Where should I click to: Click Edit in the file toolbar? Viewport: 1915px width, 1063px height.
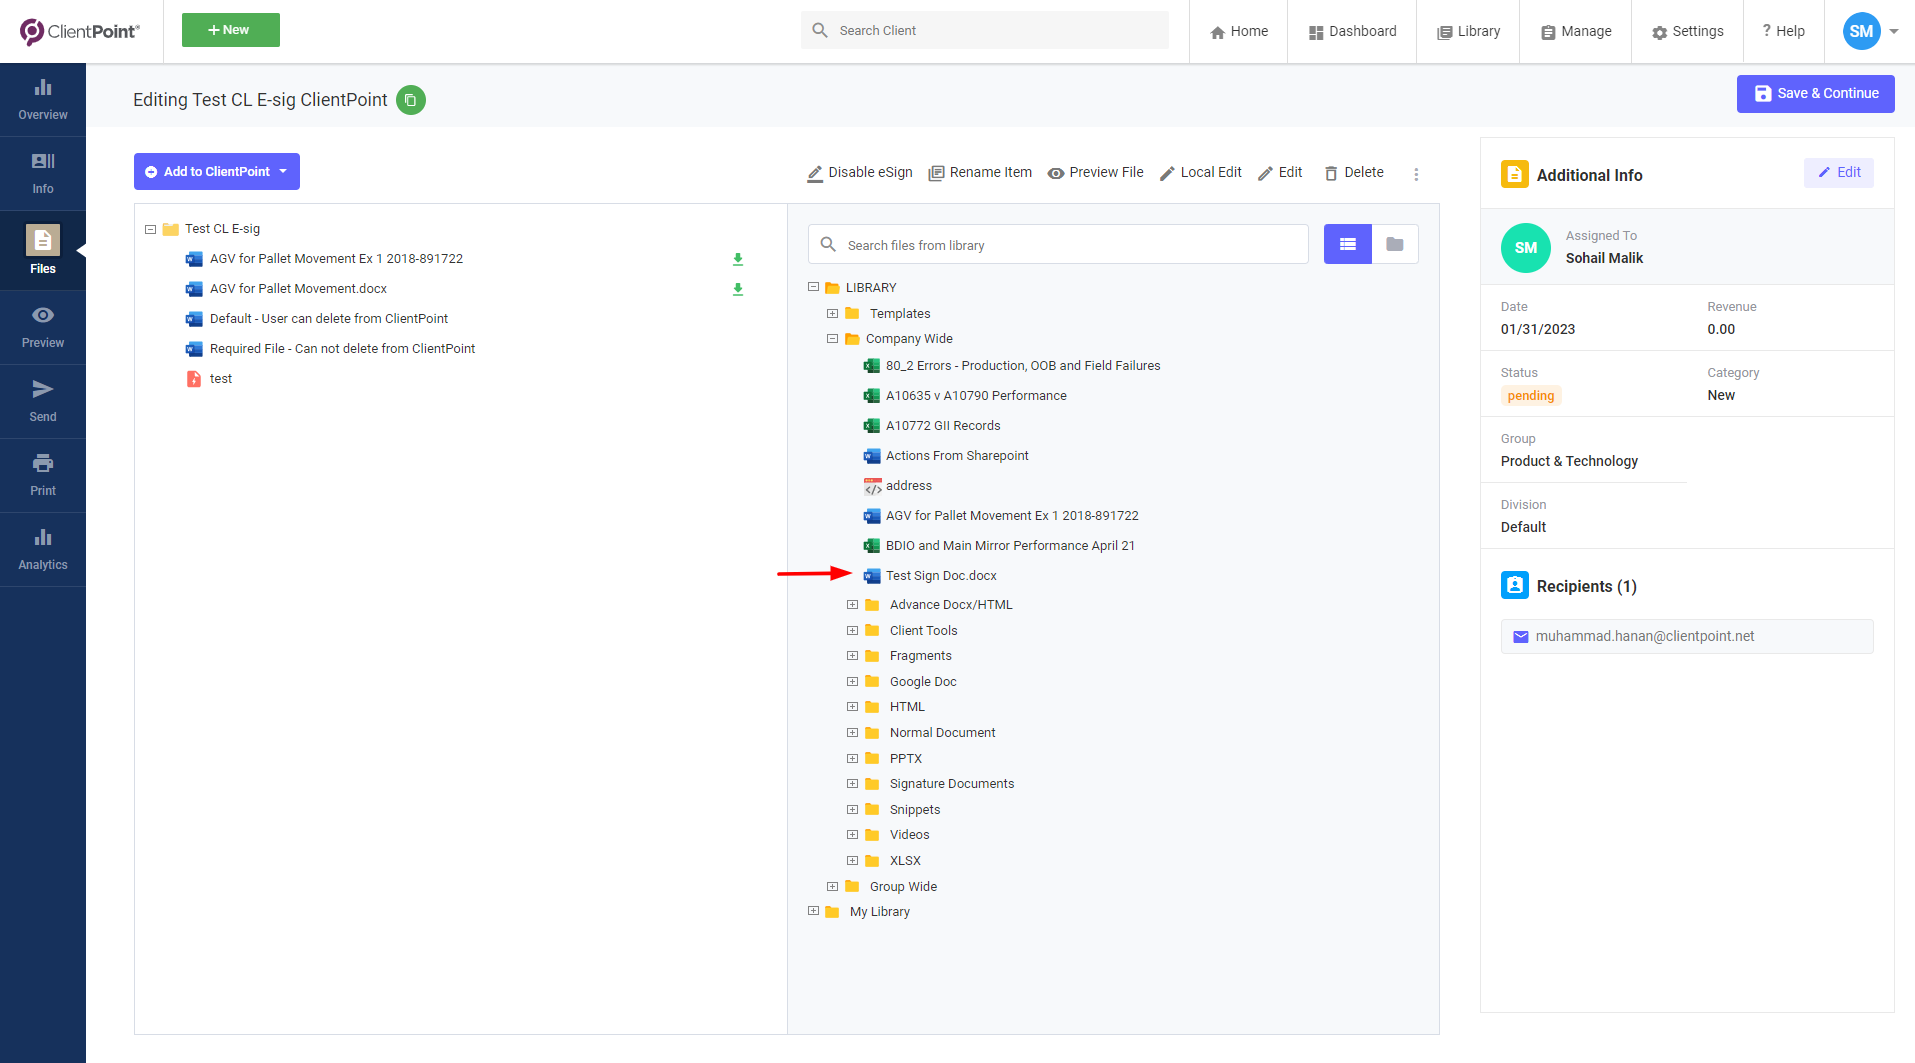[x=1280, y=172]
